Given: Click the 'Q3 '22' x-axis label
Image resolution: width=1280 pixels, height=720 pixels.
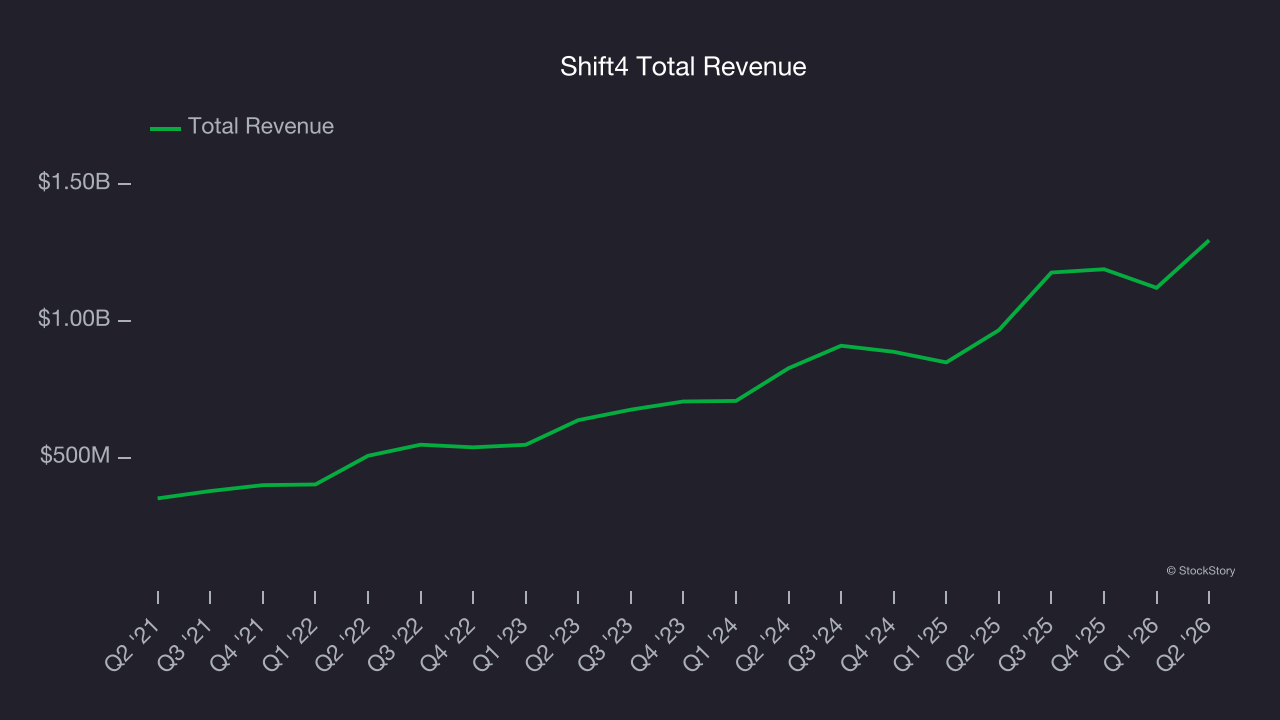Looking at the screenshot, I should tap(397, 643).
